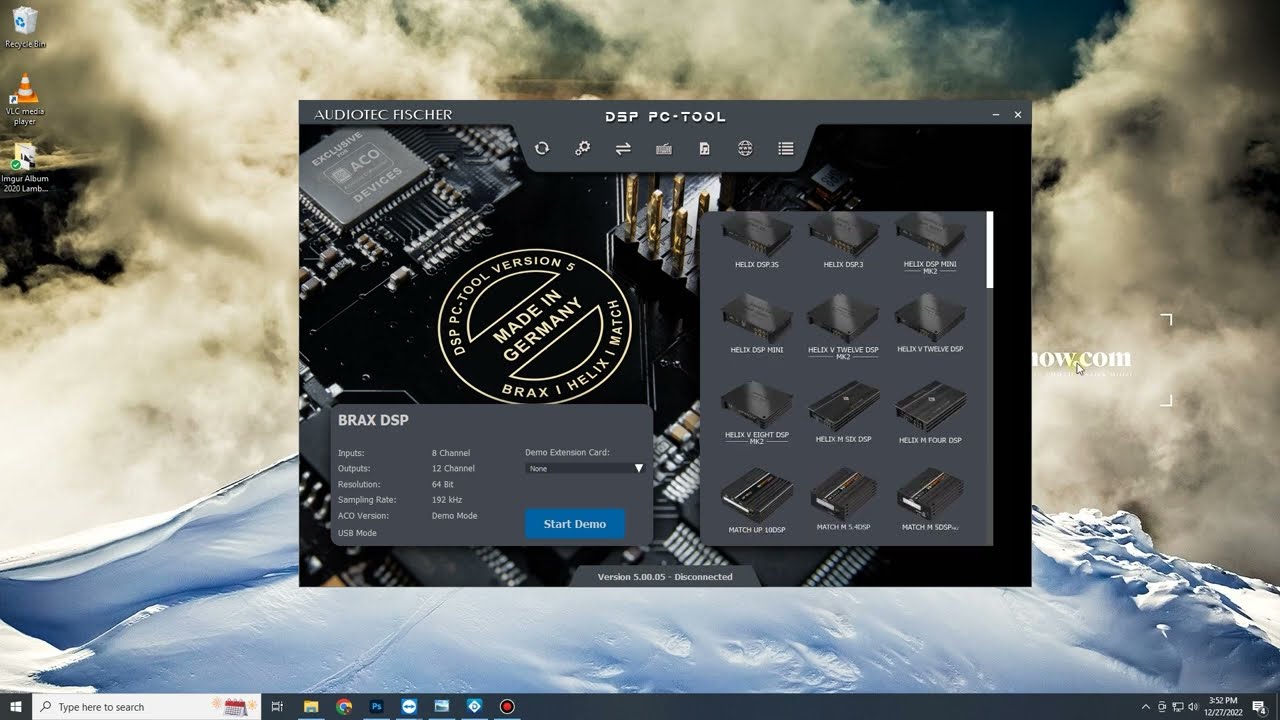Open the list menu icon in DSP toolbar
This screenshot has width=1280, height=720.
786,148
